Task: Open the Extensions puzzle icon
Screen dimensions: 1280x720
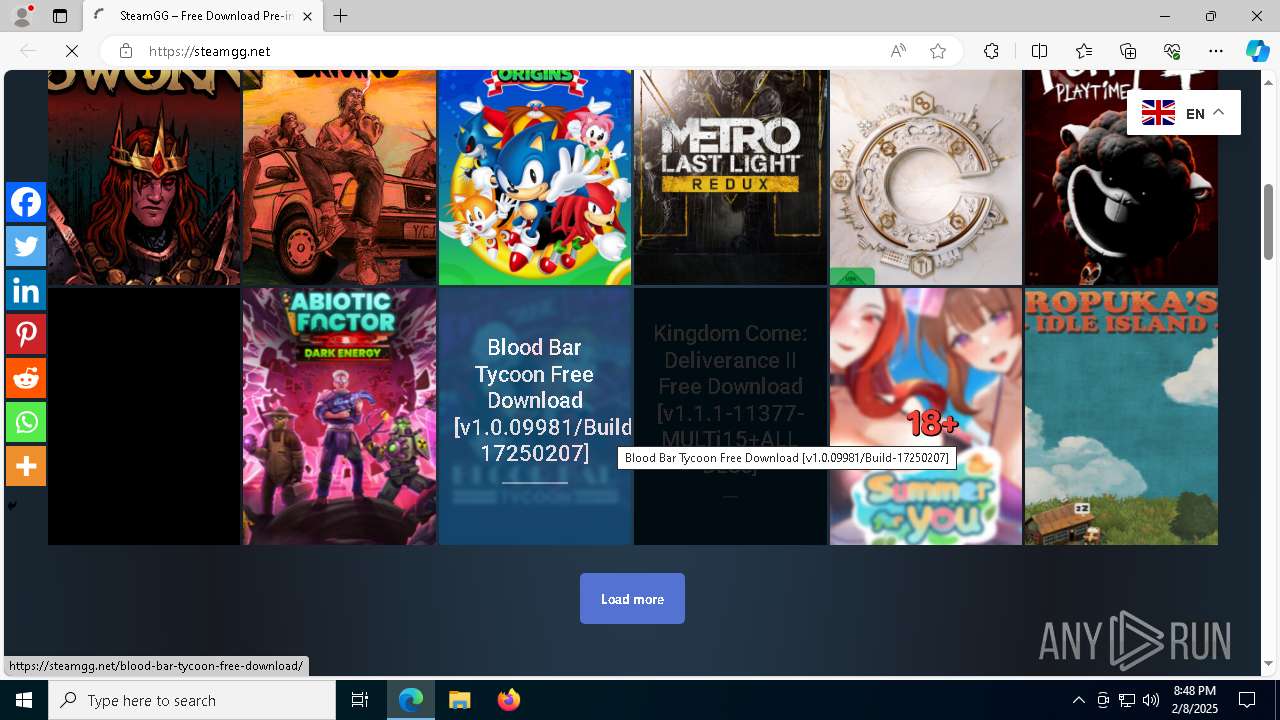Action: [991, 51]
